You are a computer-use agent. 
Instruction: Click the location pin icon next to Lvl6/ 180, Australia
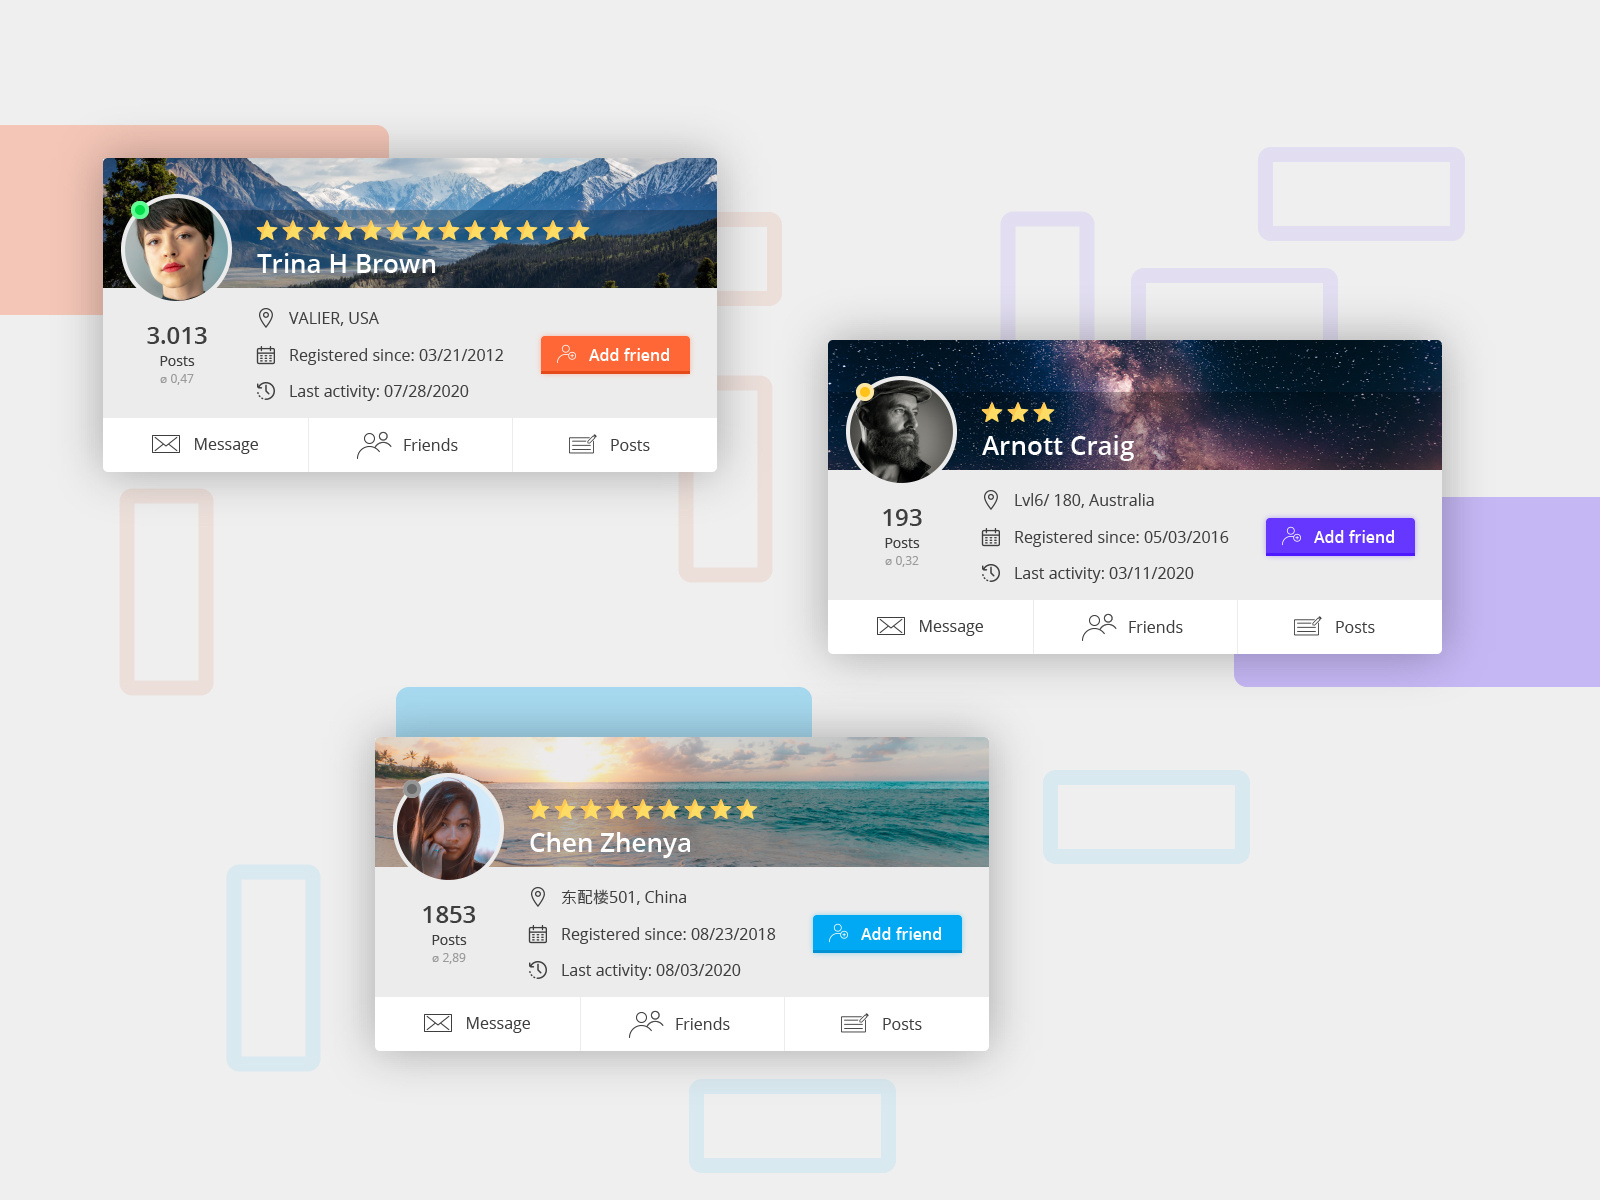pos(991,500)
